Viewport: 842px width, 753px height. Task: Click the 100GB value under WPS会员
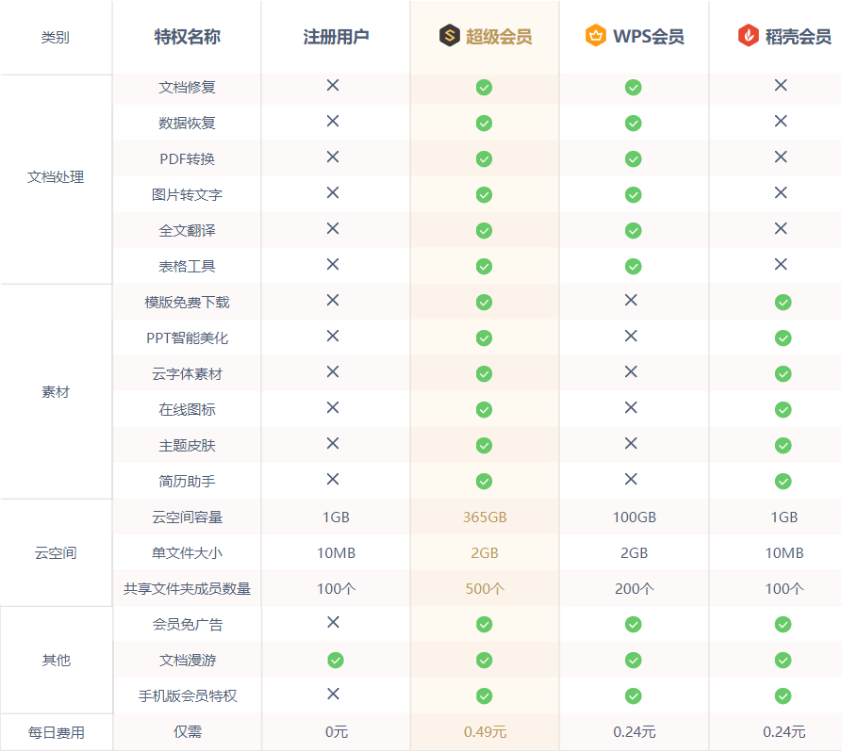(634, 517)
